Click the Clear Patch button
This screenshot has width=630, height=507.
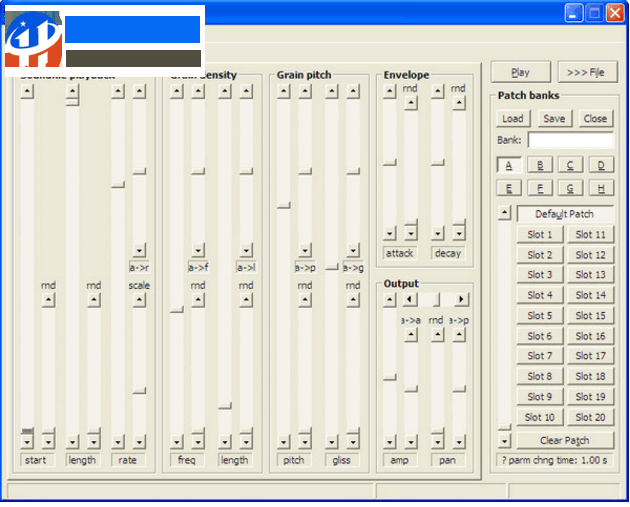pyautogui.click(x=565, y=440)
